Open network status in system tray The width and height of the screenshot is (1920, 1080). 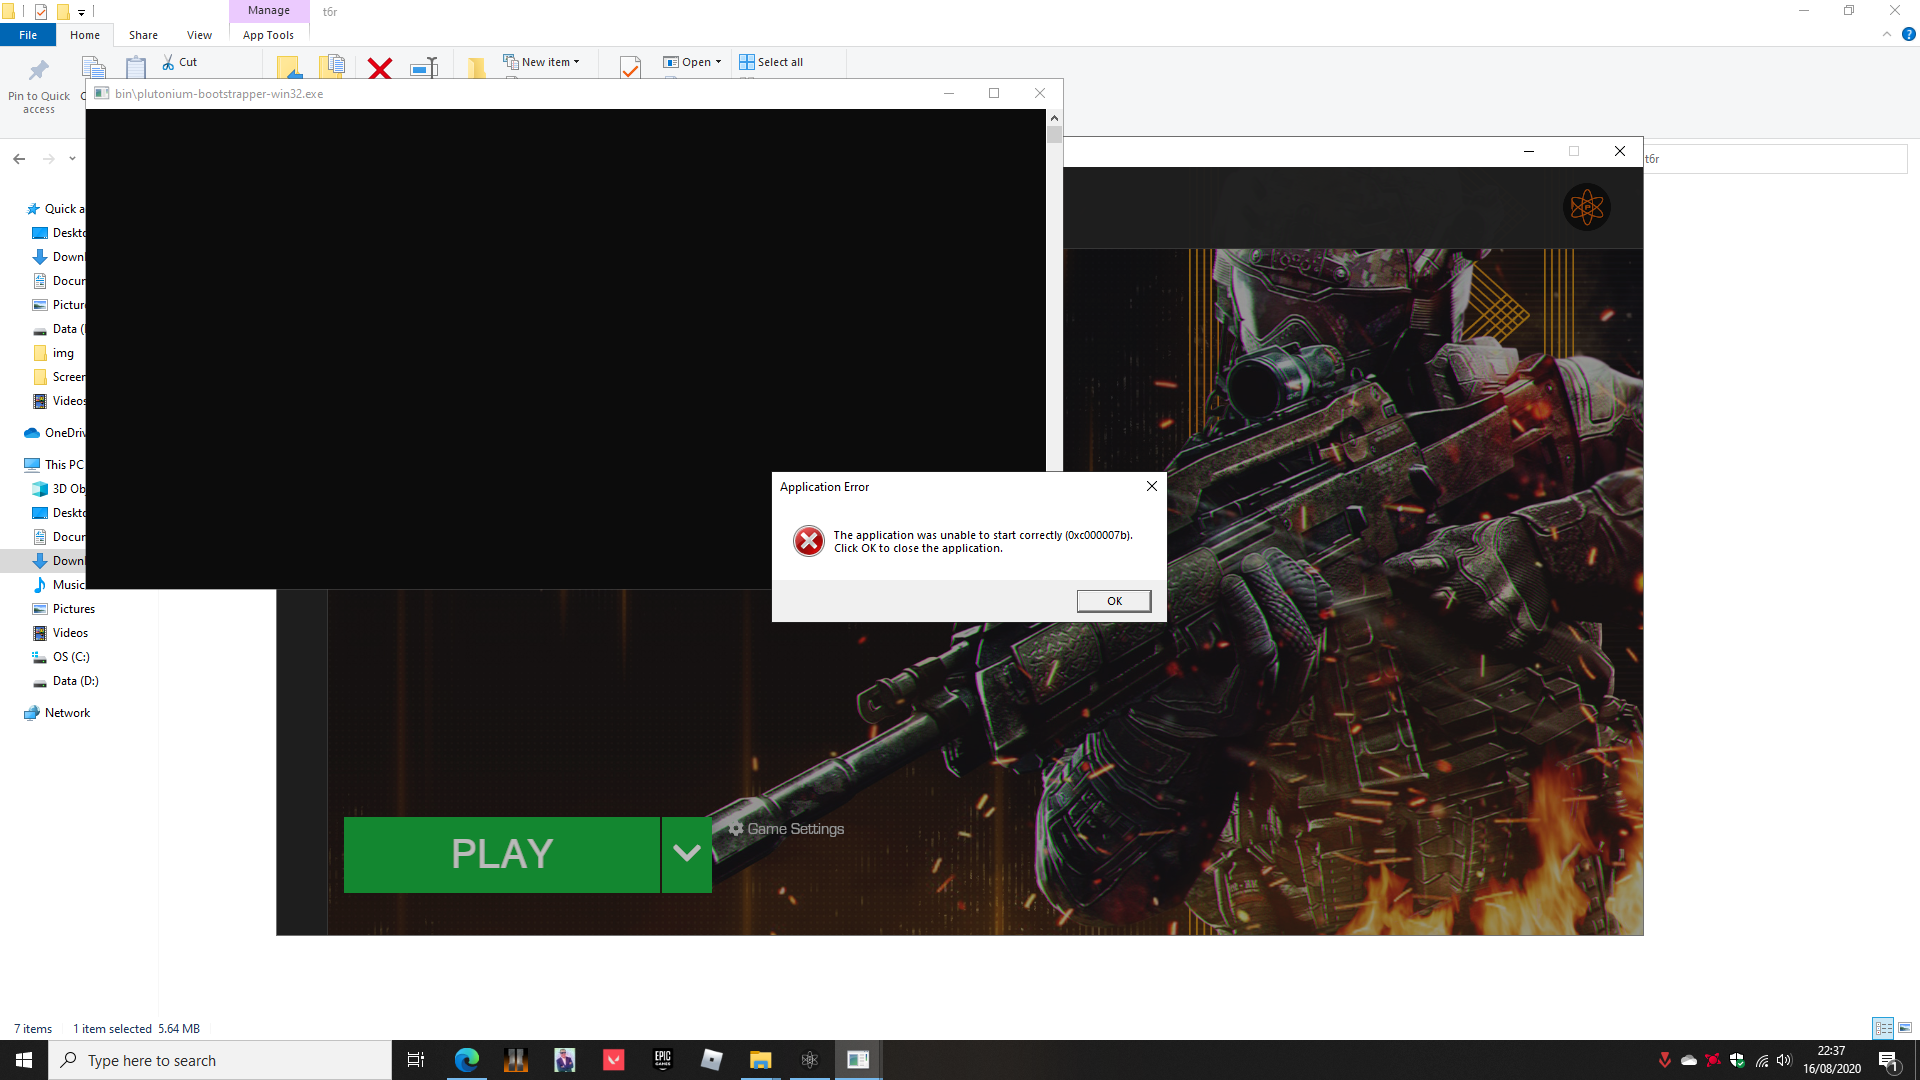[x=1761, y=1060]
